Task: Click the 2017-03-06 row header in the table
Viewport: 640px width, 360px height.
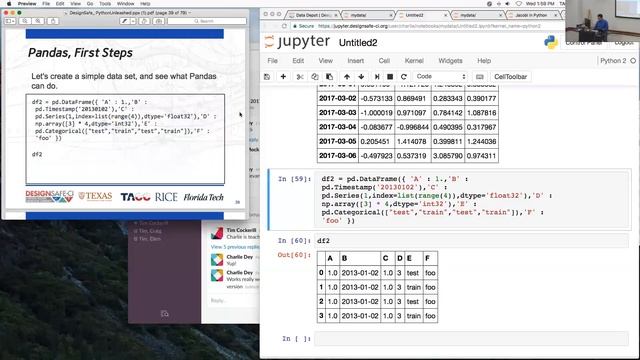Action: coord(338,156)
